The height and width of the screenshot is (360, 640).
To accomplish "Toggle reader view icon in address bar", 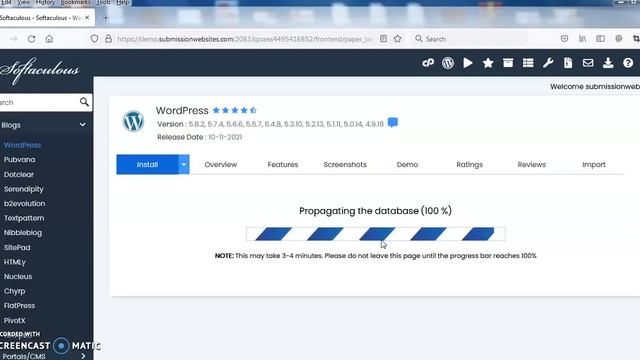I will coord(383,39).
